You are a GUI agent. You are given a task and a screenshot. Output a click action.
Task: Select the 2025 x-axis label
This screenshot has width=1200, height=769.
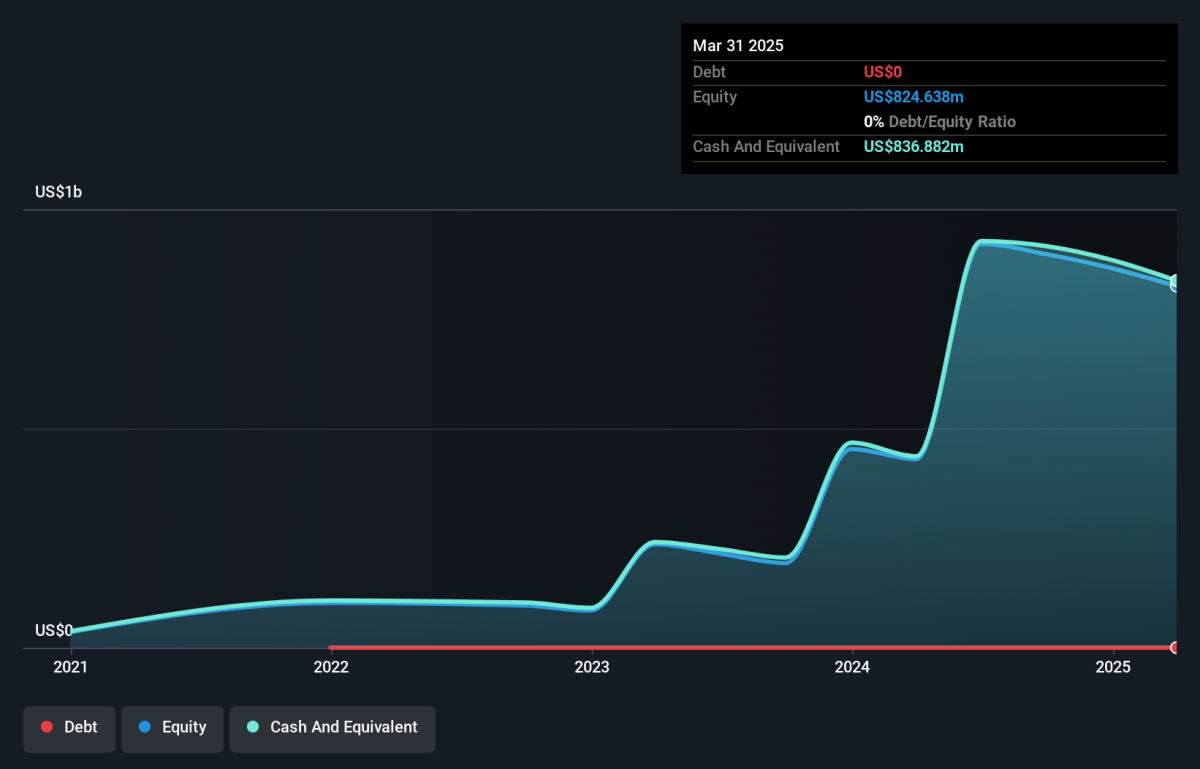[x=1114, y=667]
